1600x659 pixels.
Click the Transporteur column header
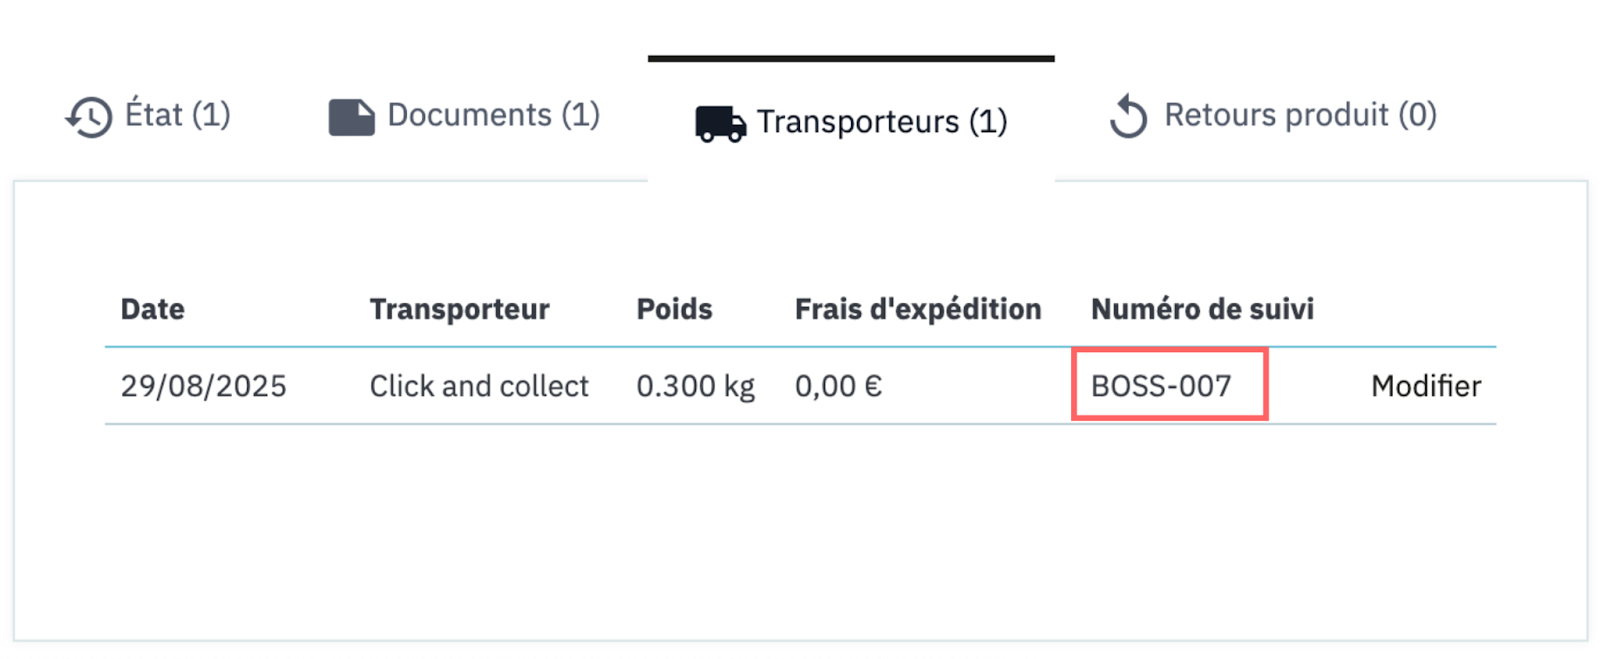click(x=459, y=309)
